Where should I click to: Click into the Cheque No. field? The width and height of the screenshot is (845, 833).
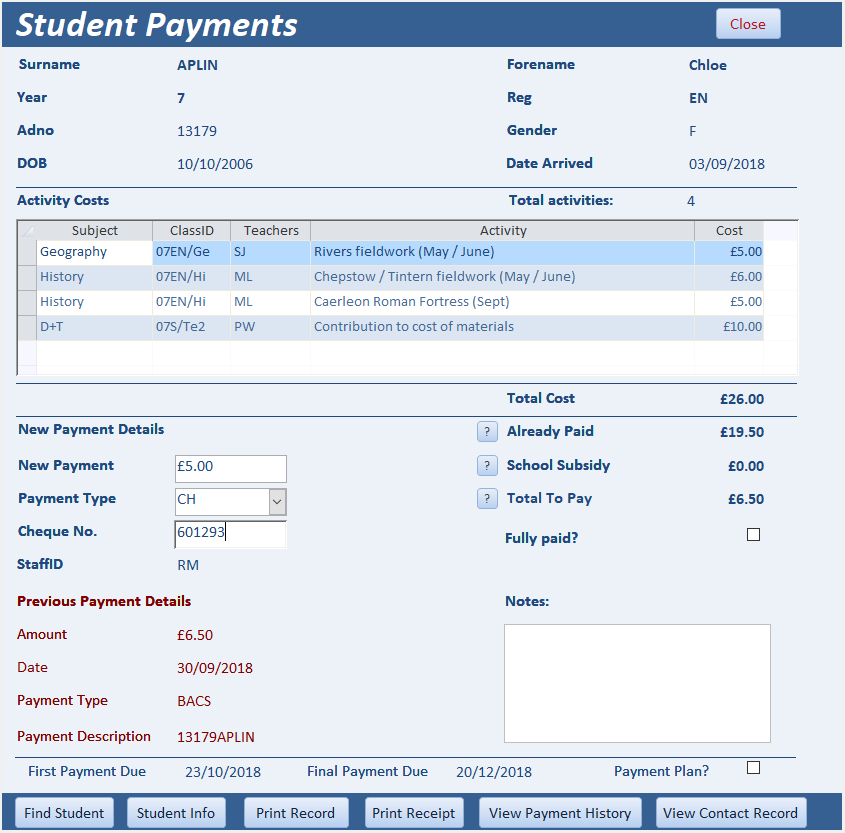pos(231,534)
